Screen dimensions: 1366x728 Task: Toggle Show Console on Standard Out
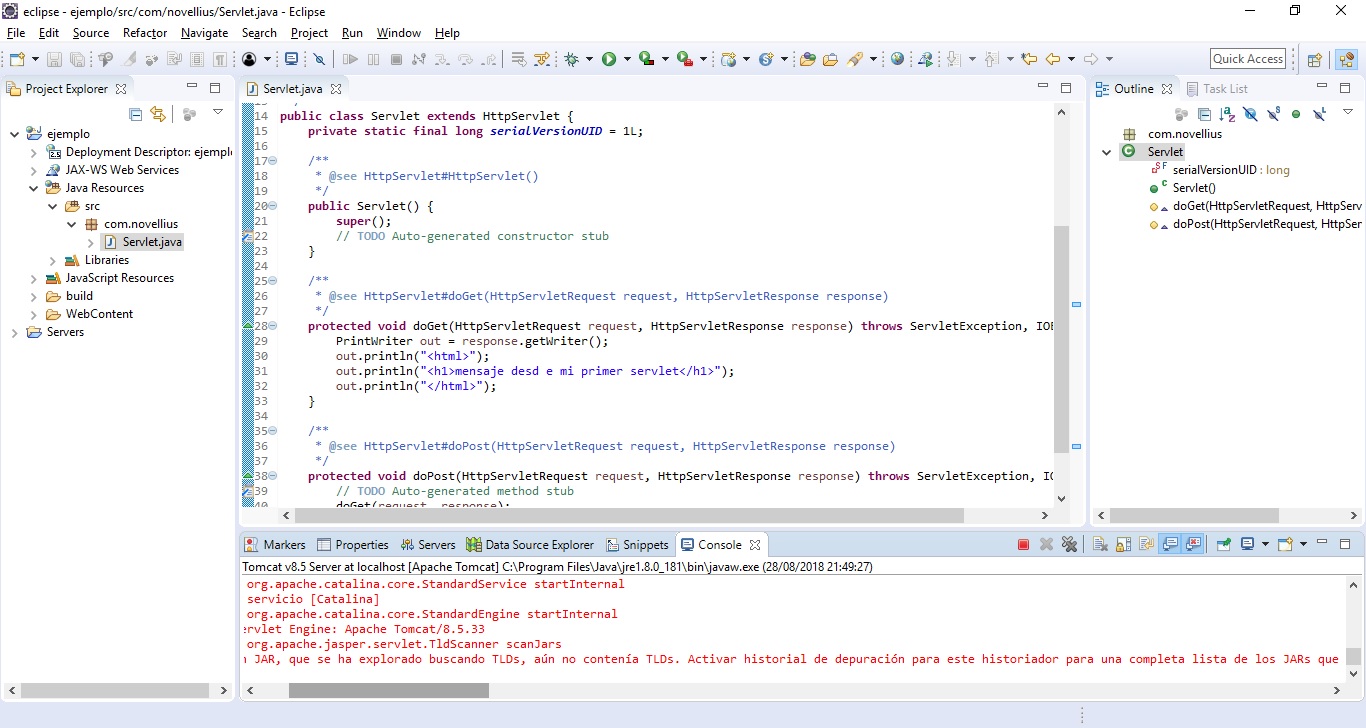coord(1171,545)
